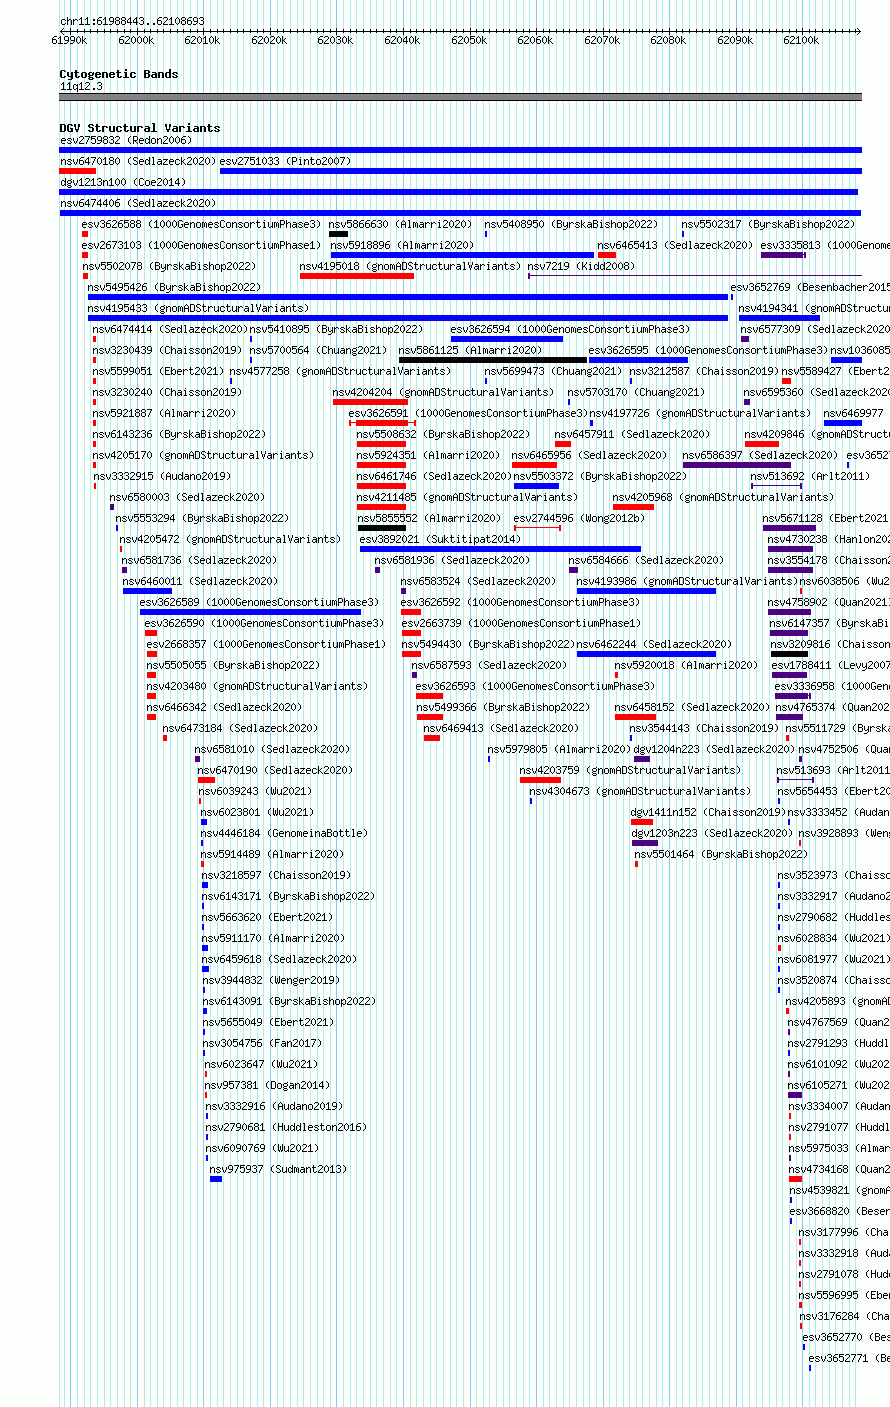Open the DGV Structural Variants track title

coord(139,128)
